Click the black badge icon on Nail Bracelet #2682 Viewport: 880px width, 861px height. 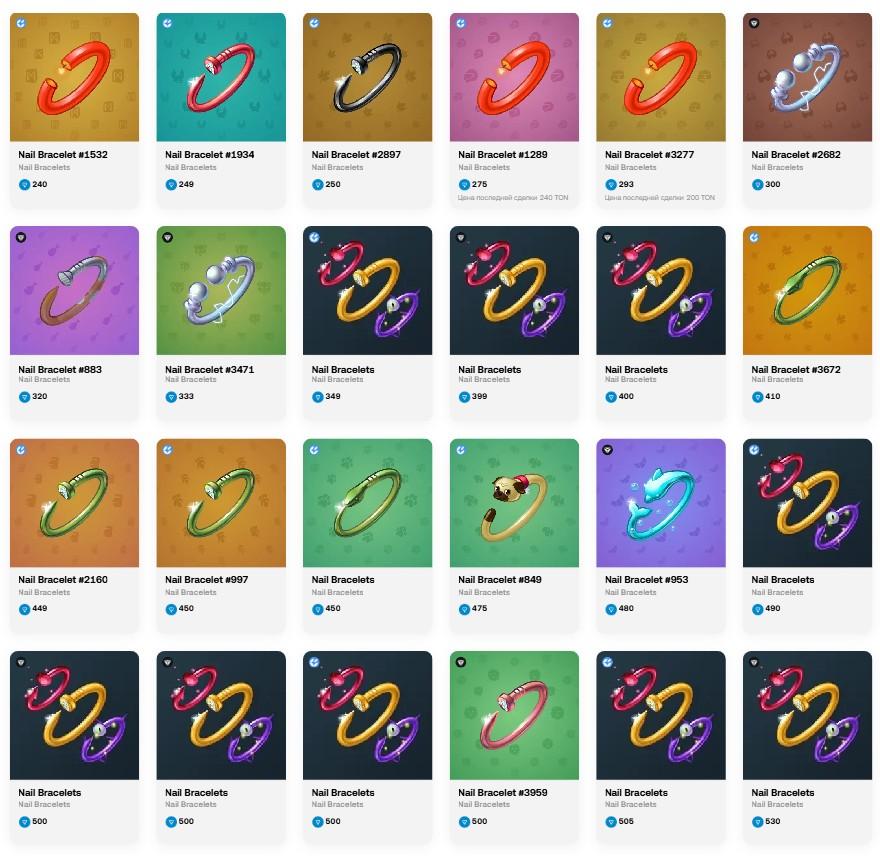pos(754,24)
